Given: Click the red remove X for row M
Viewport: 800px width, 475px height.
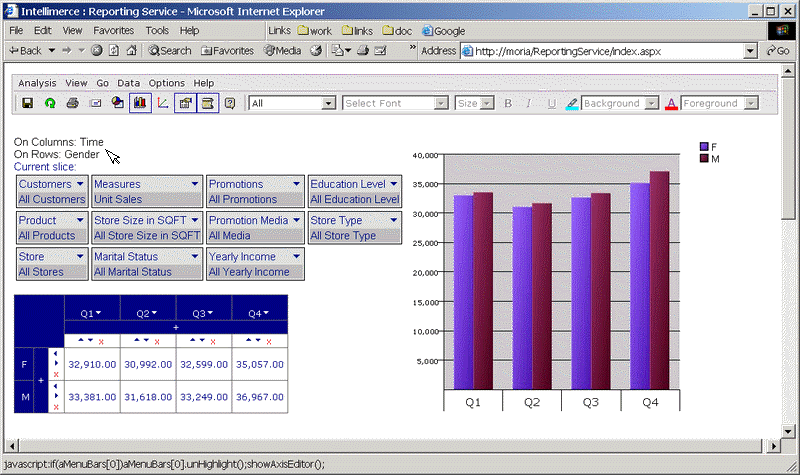Looking at the screenshot, I should point(56,407).
